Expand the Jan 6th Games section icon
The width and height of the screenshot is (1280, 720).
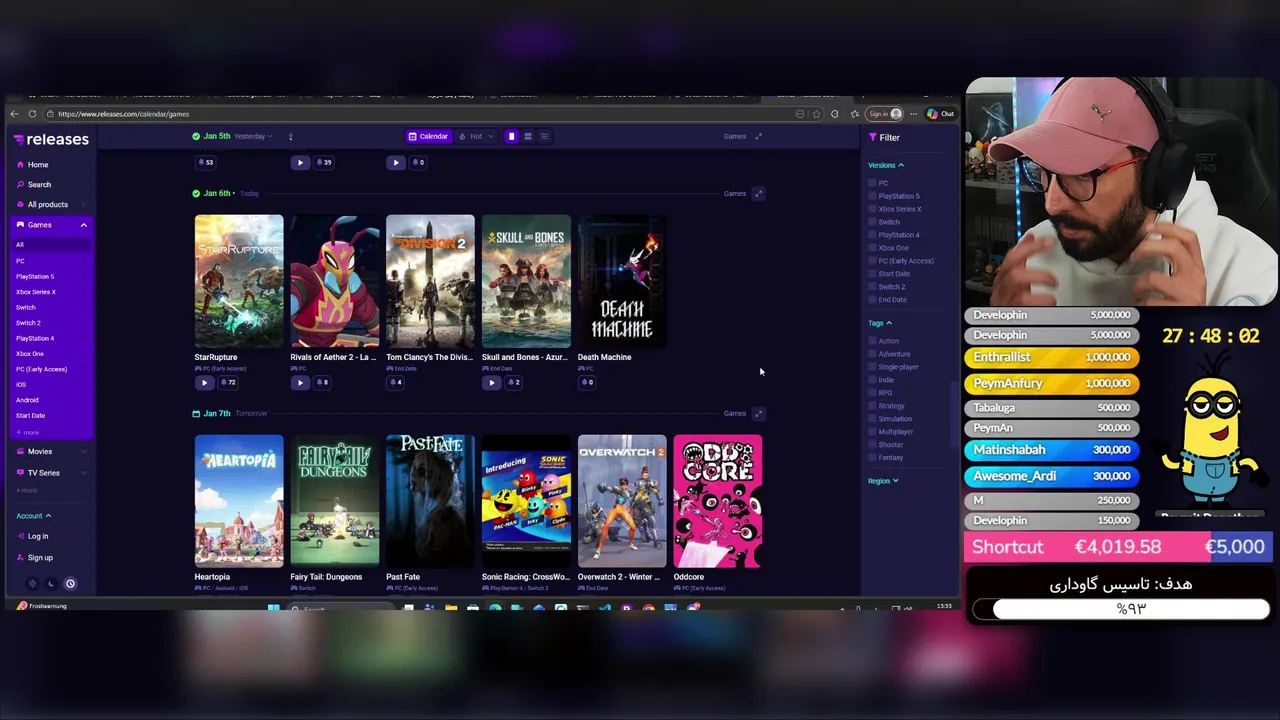(758, 194)
